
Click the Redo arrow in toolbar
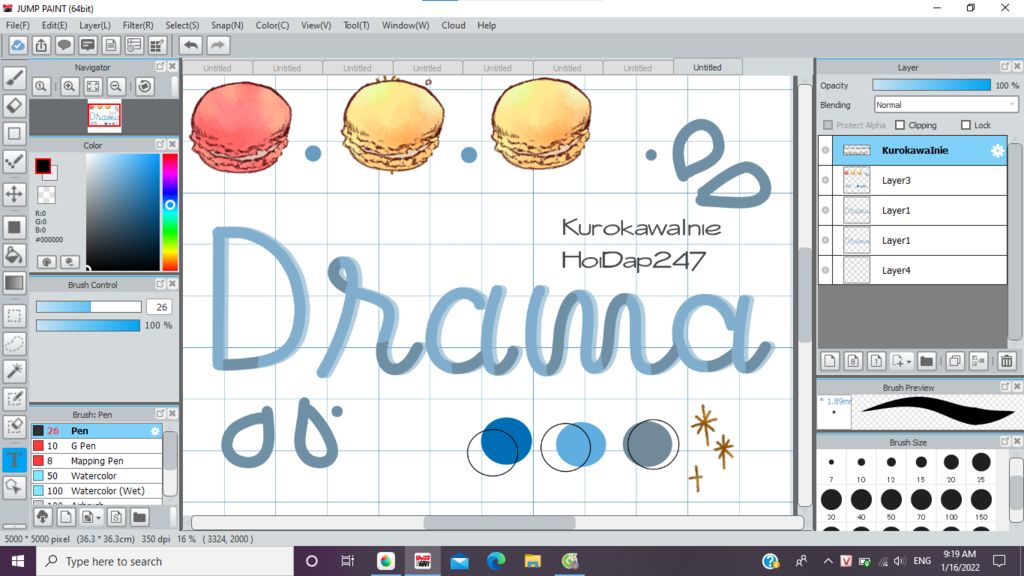218,45
